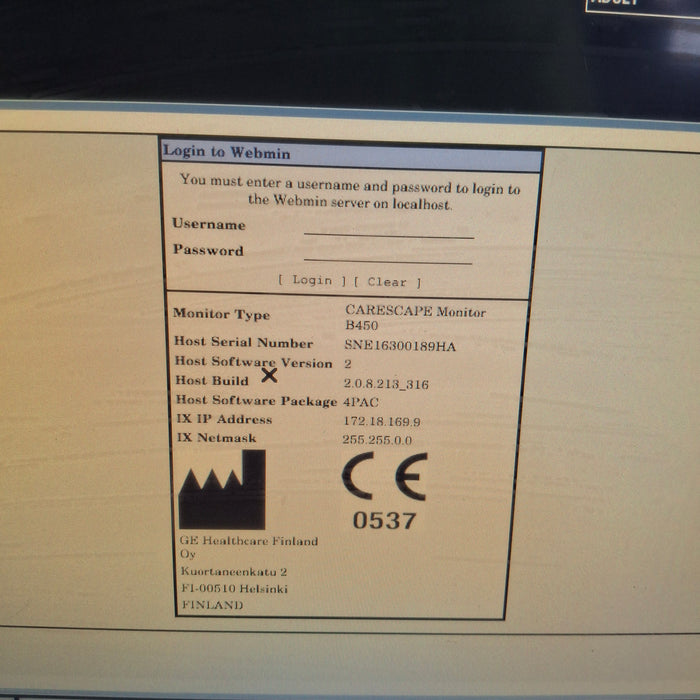Click the Username input field
Screen dimensions: 700x700
(x=388, y=229)
